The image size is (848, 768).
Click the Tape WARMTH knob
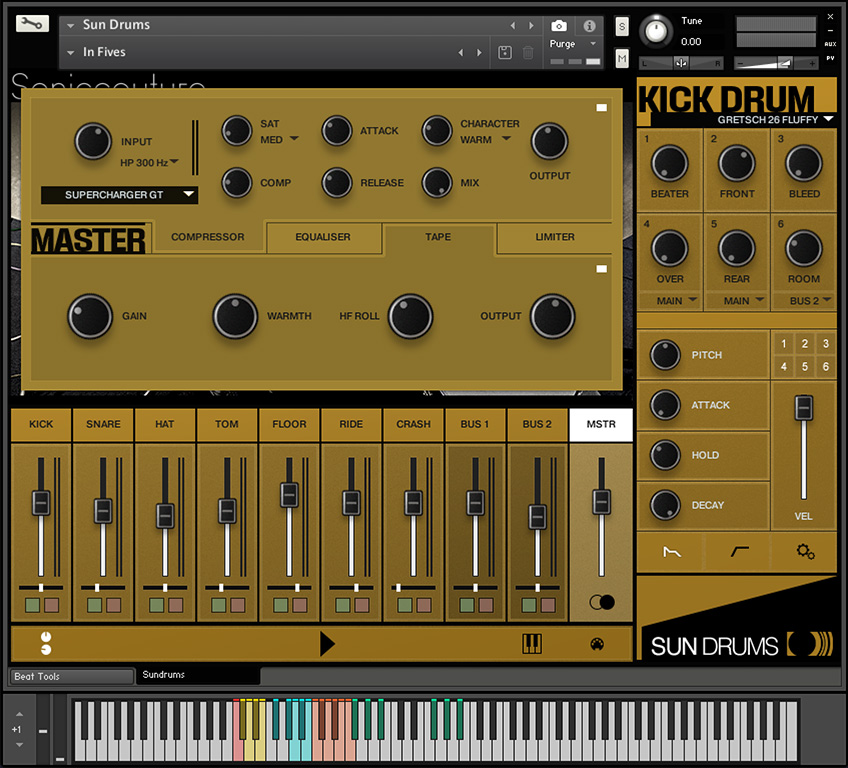tap(235, 316)
